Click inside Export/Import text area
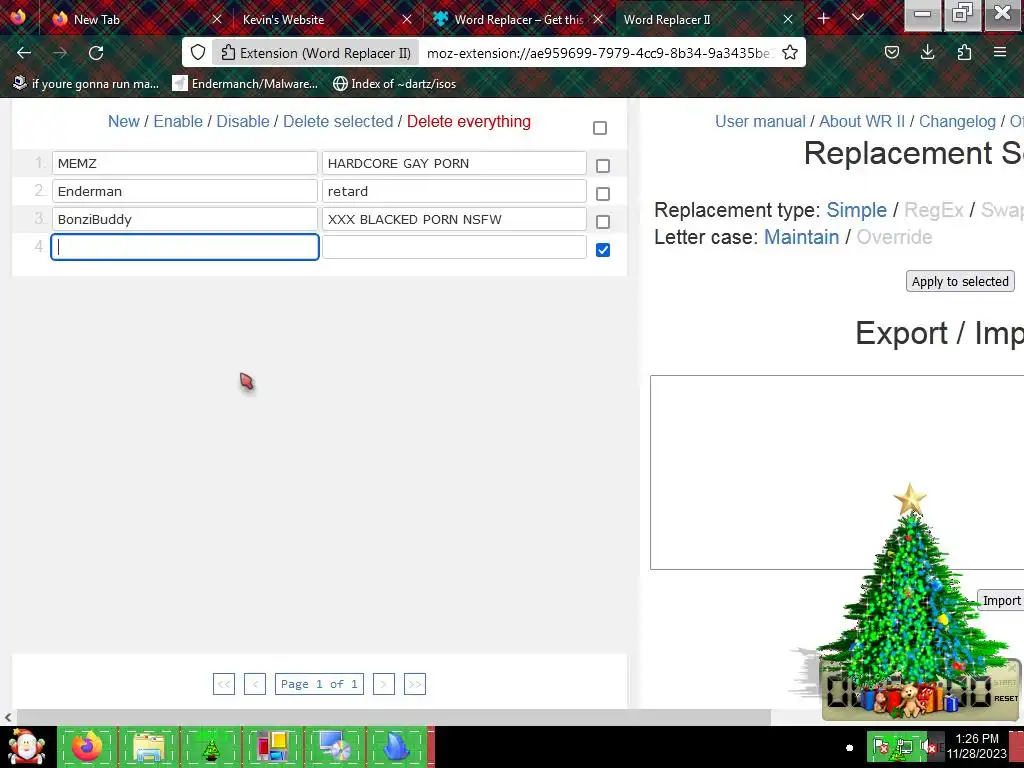Viewport: 1024px width, 768px height. coord(837,472)
